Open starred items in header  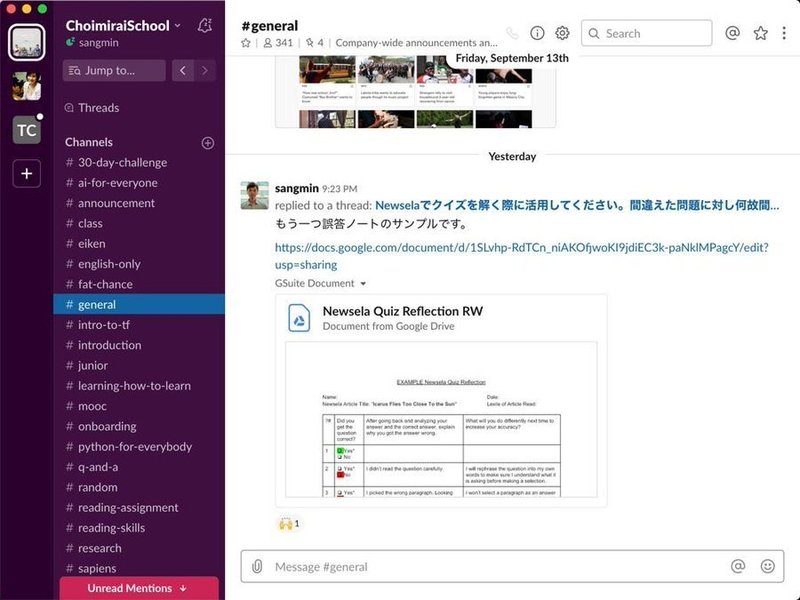tap(760, 33)
